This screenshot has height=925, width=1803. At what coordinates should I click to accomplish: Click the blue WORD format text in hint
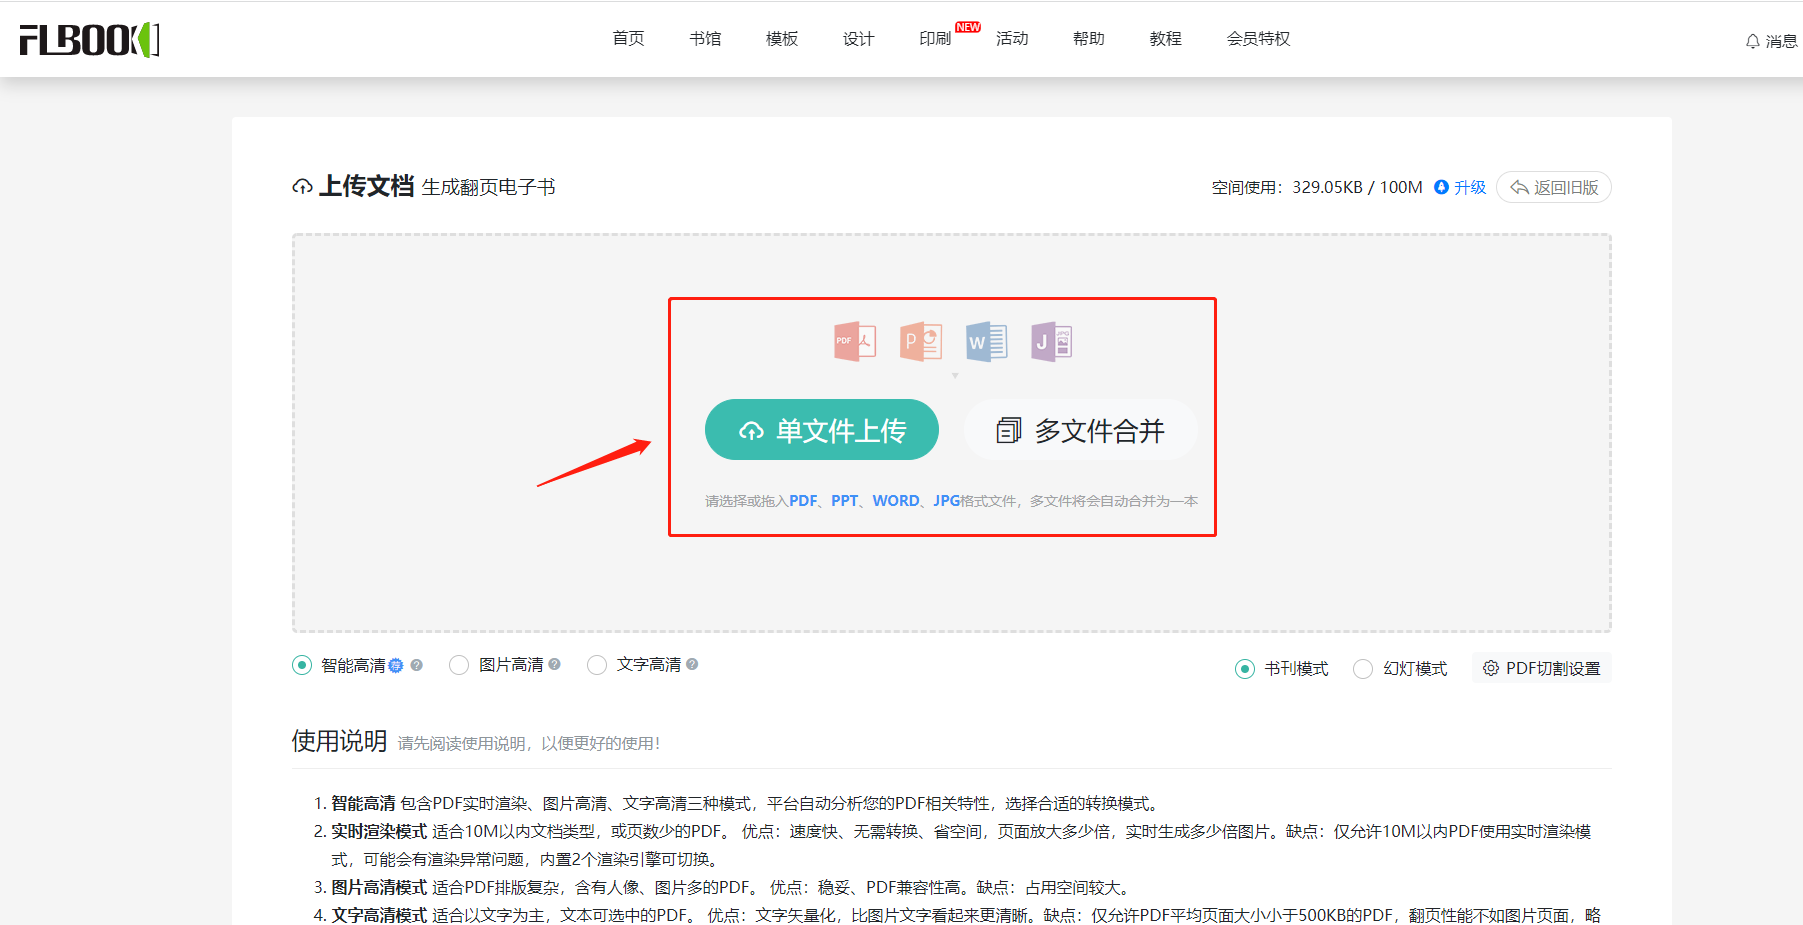(x=896, y=501)
